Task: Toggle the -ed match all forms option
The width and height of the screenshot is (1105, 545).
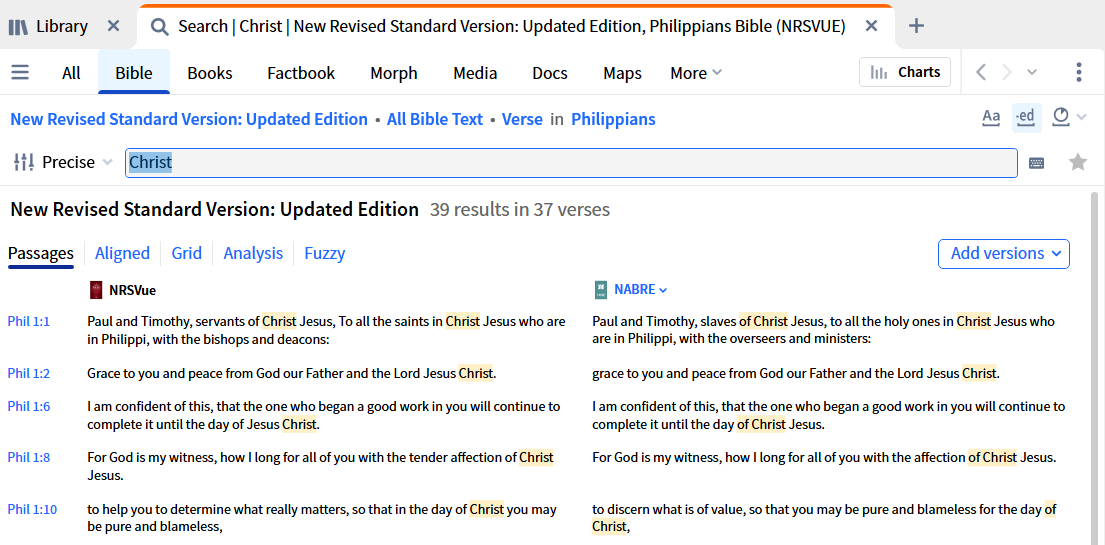Action: (1026, 118)
